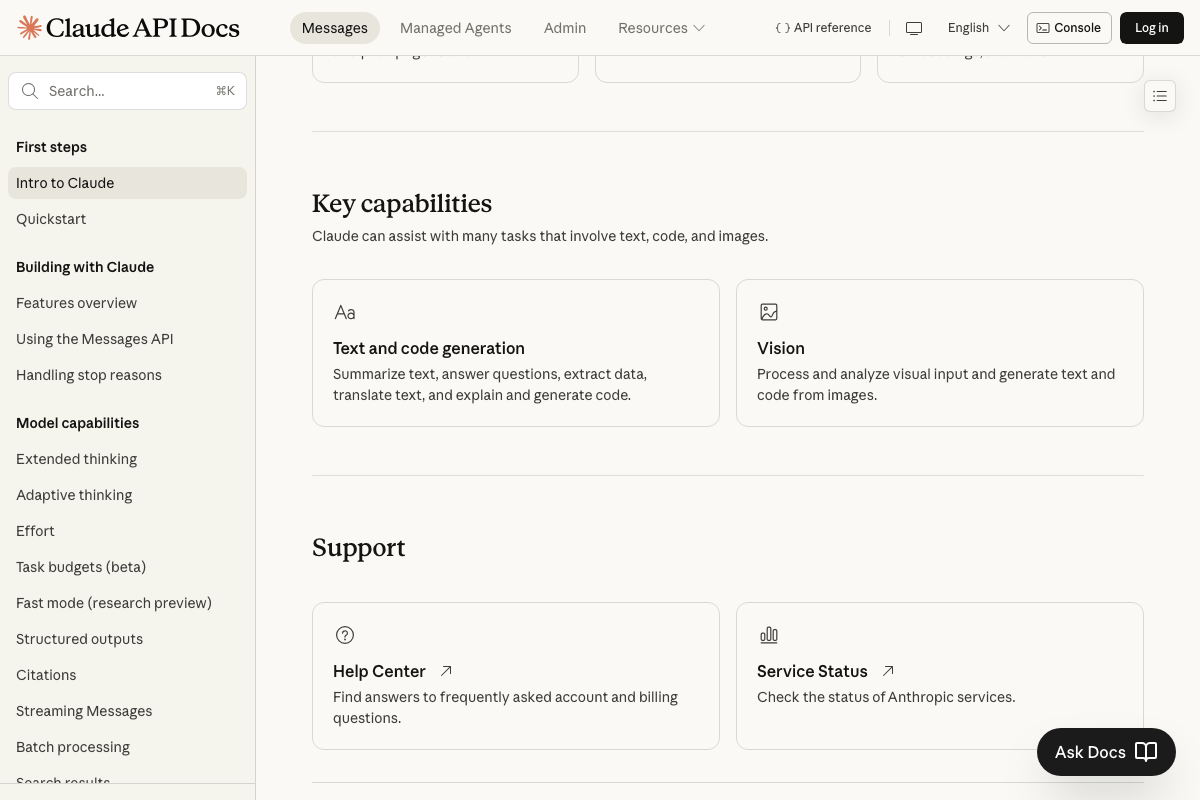This screenshot has width=1200, height=800.
Task: Click the Help Center external arrow icon
Action: pos(447,671)
